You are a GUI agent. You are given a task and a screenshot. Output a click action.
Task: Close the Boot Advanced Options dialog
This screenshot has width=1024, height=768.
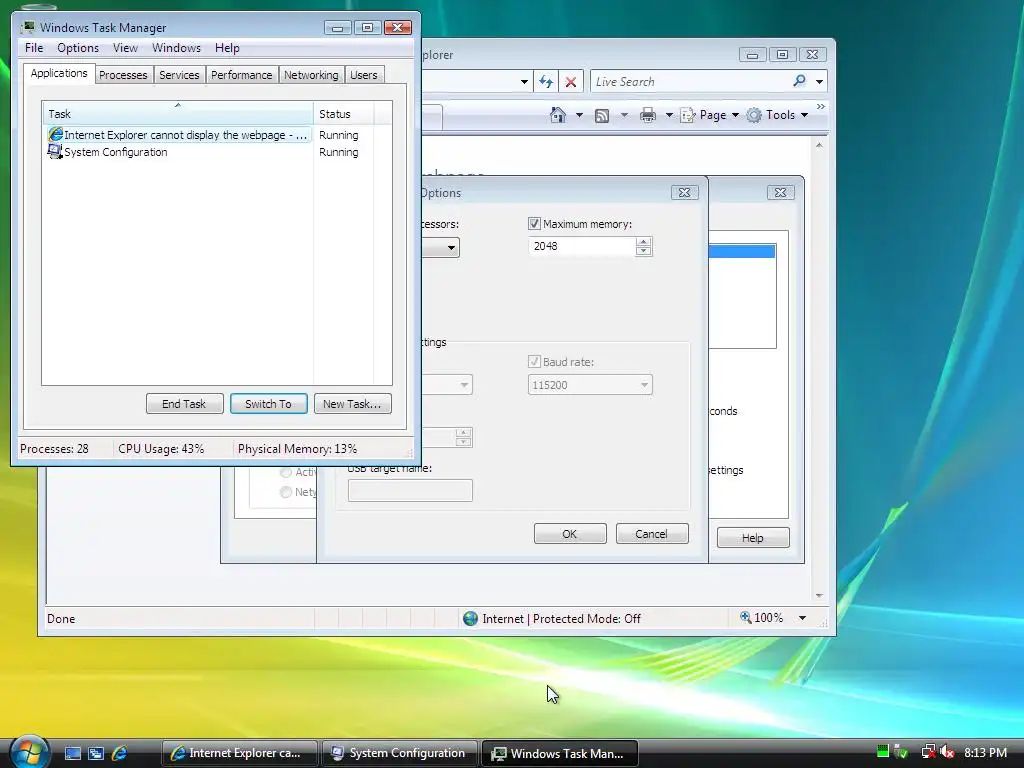[684, 193]
